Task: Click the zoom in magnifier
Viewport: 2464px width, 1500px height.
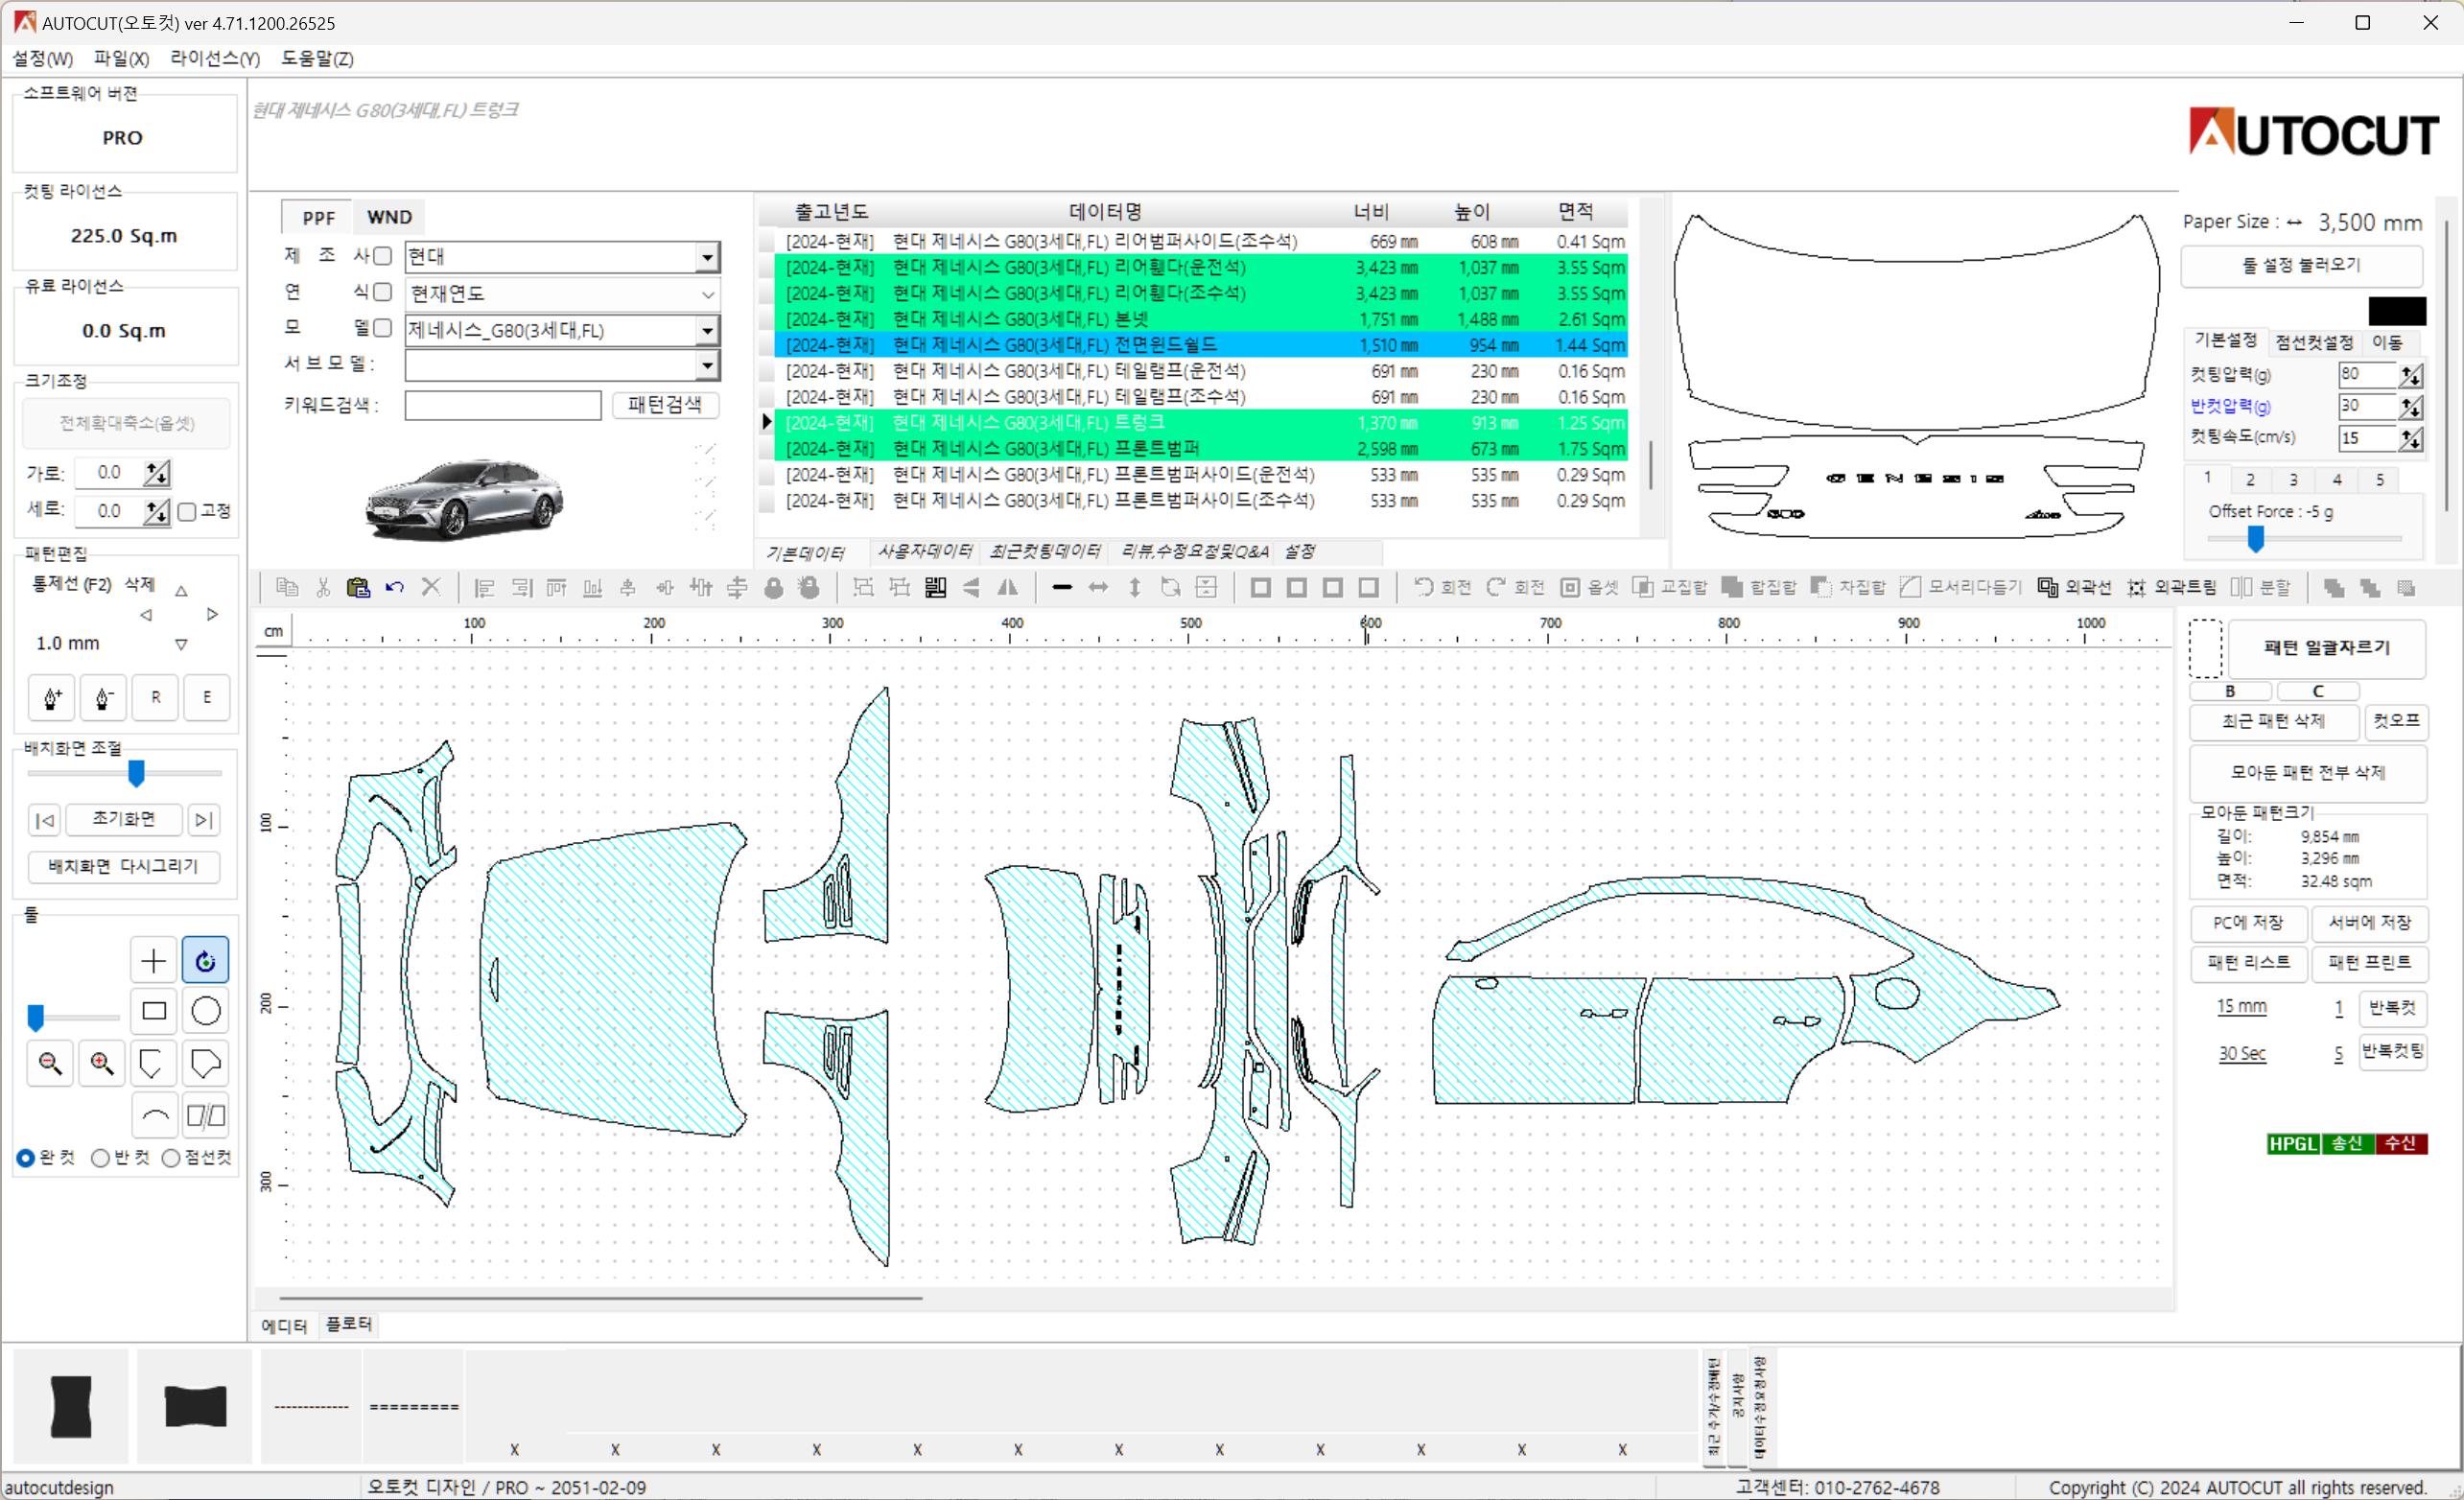Action: [x=102, y=1062]
